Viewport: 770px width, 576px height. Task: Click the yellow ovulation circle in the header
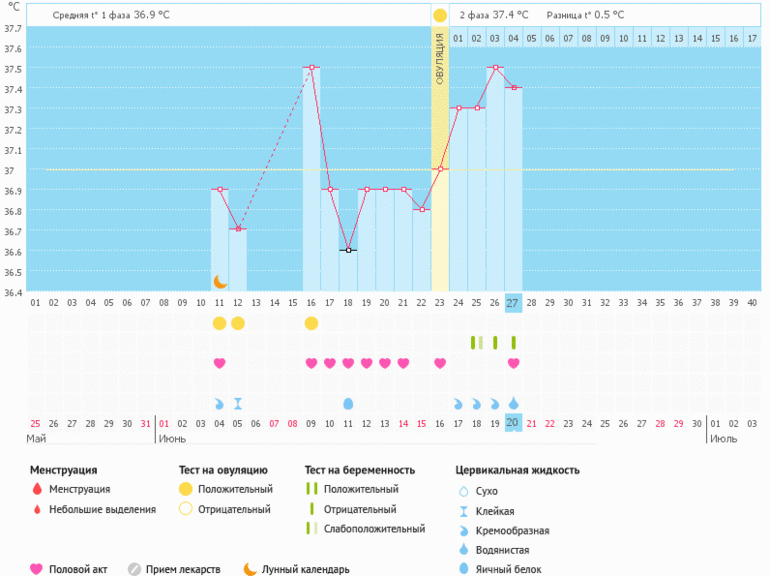[x=440, y=15]
